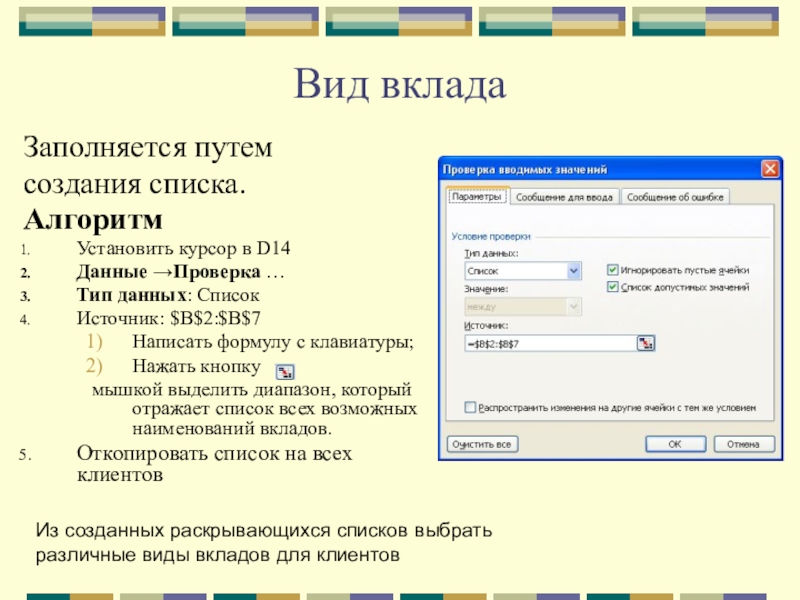The image size is (800, 600).
Task: Select the Параметры tab
Action: (477, 198)
